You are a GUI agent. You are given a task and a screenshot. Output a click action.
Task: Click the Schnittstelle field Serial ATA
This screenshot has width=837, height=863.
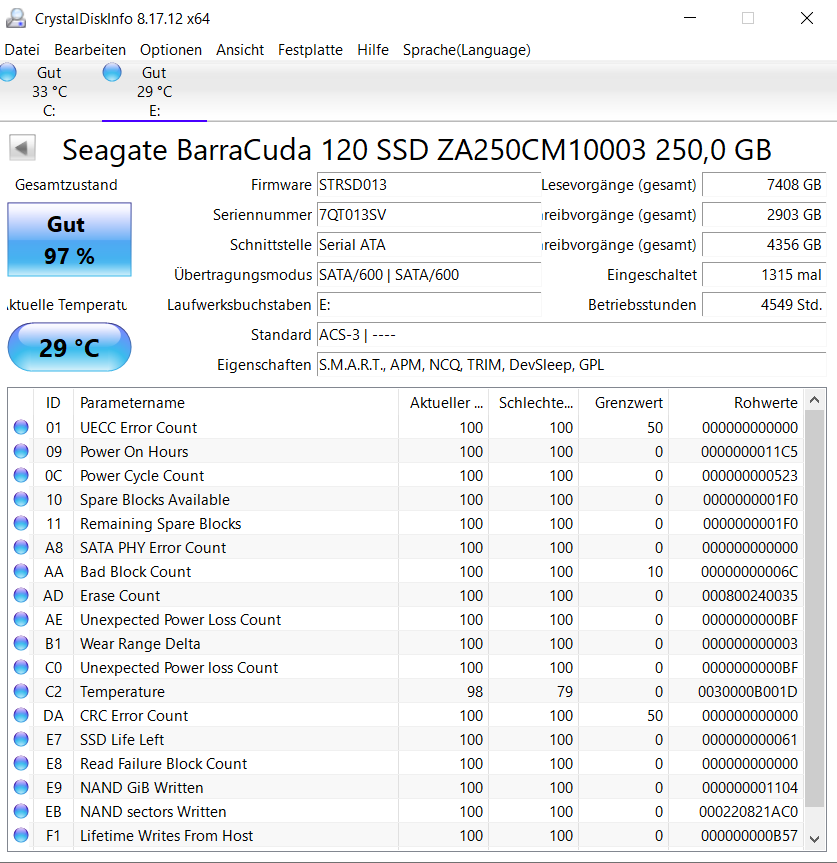coord(429,245)
